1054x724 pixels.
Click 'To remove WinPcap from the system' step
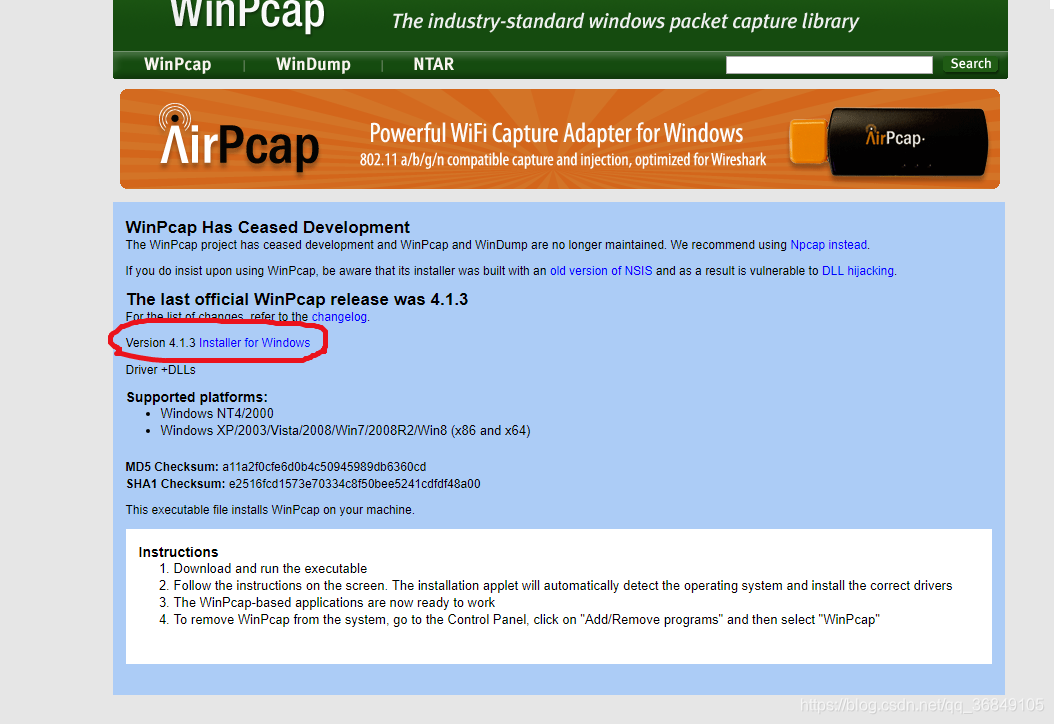[526, 620]
